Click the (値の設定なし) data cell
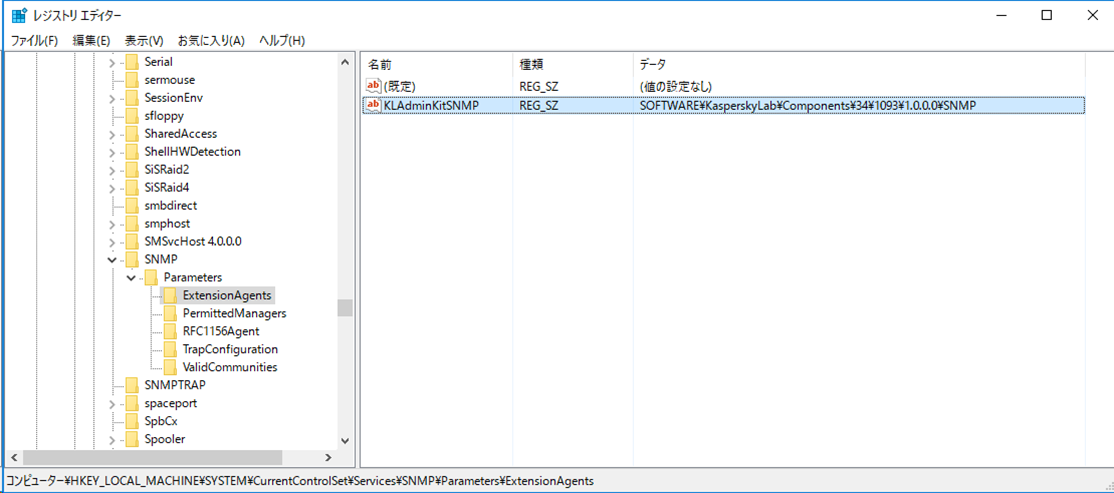 click(676, 87)
